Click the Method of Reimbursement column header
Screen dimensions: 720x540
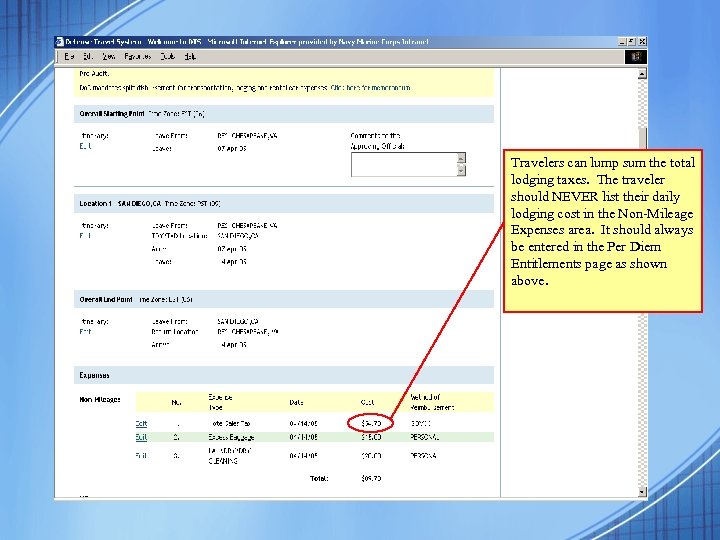pos(432,402)
